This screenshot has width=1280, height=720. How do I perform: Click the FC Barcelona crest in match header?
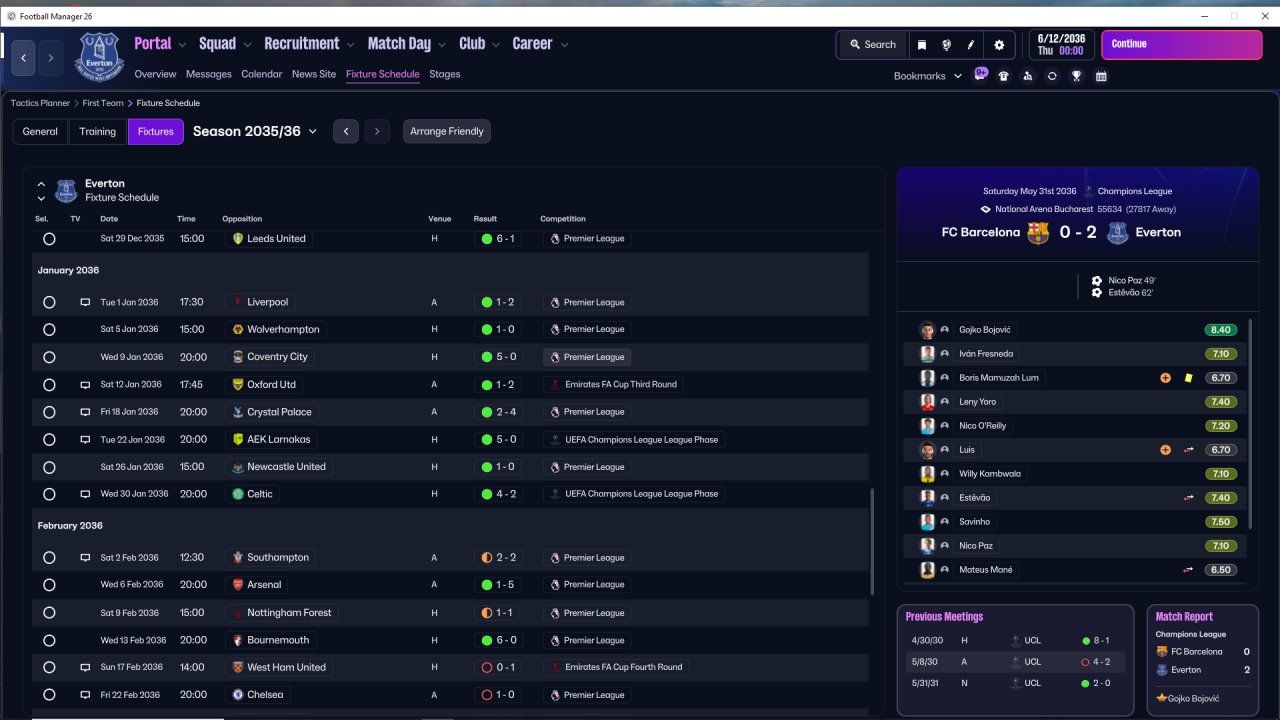click(1038, 232)
